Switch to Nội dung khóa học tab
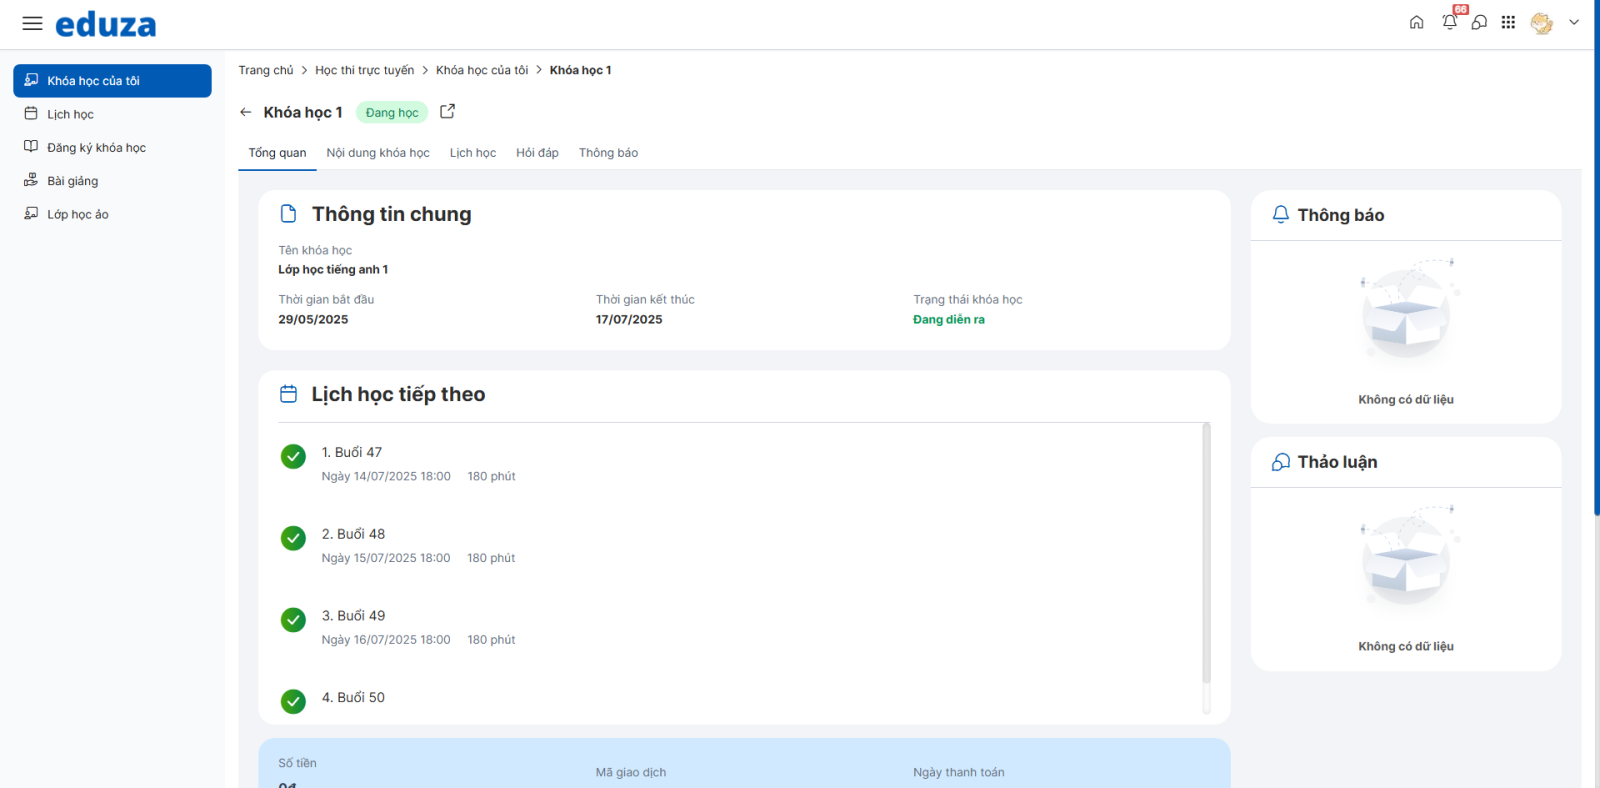The image size is (1600, 788). [x=378, y=153]
